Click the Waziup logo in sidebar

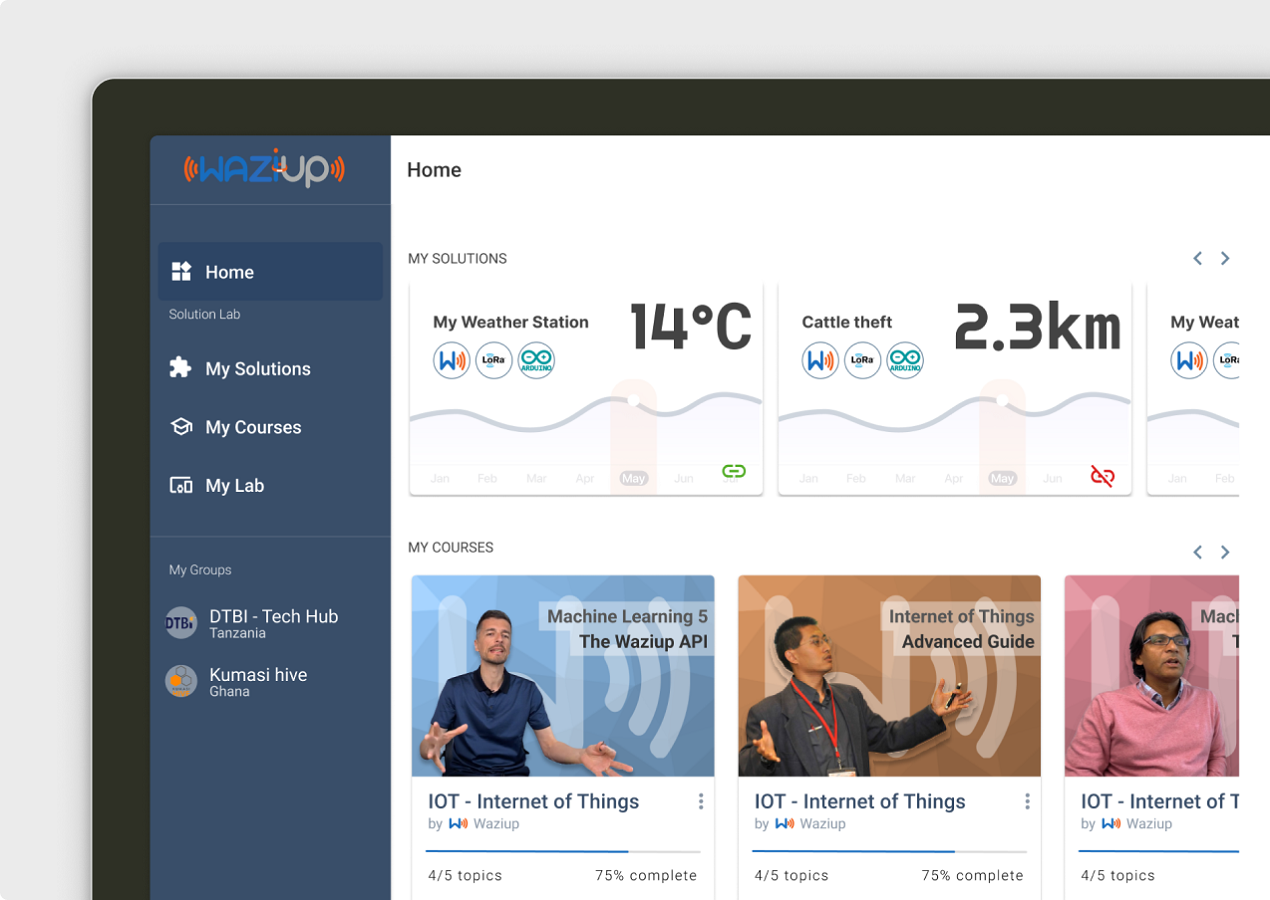(264, 169)
